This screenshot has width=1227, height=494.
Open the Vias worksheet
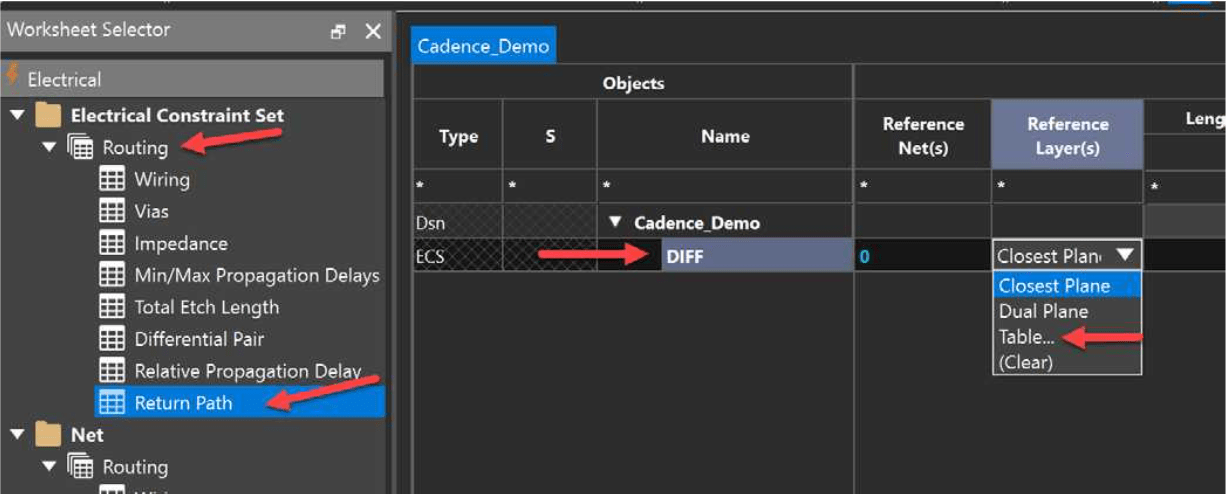tap(152, 212)
